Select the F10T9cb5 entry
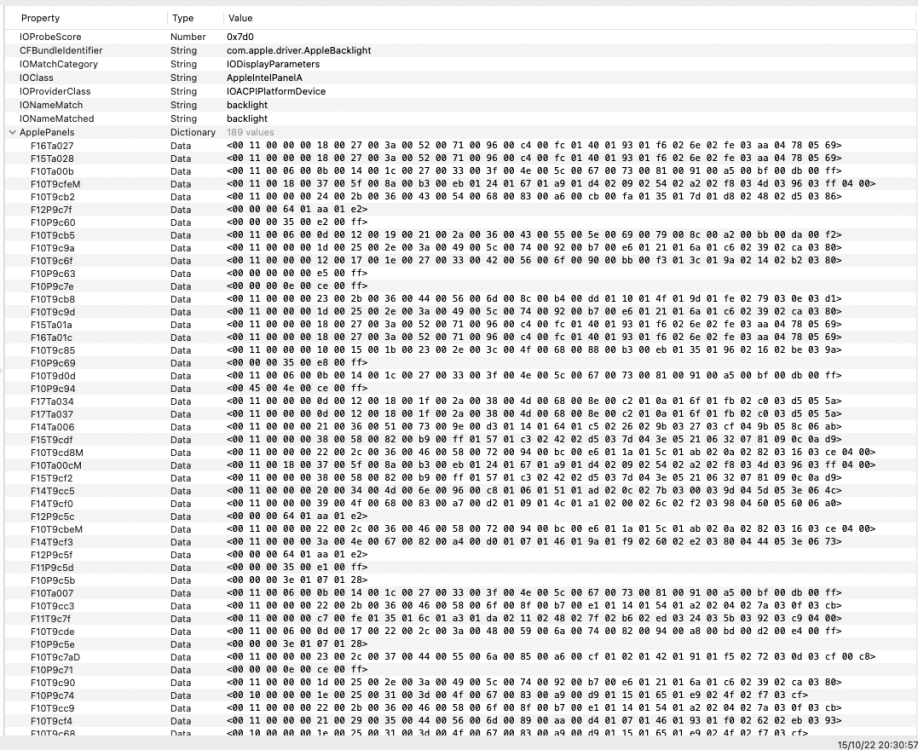 pos(53,235)
